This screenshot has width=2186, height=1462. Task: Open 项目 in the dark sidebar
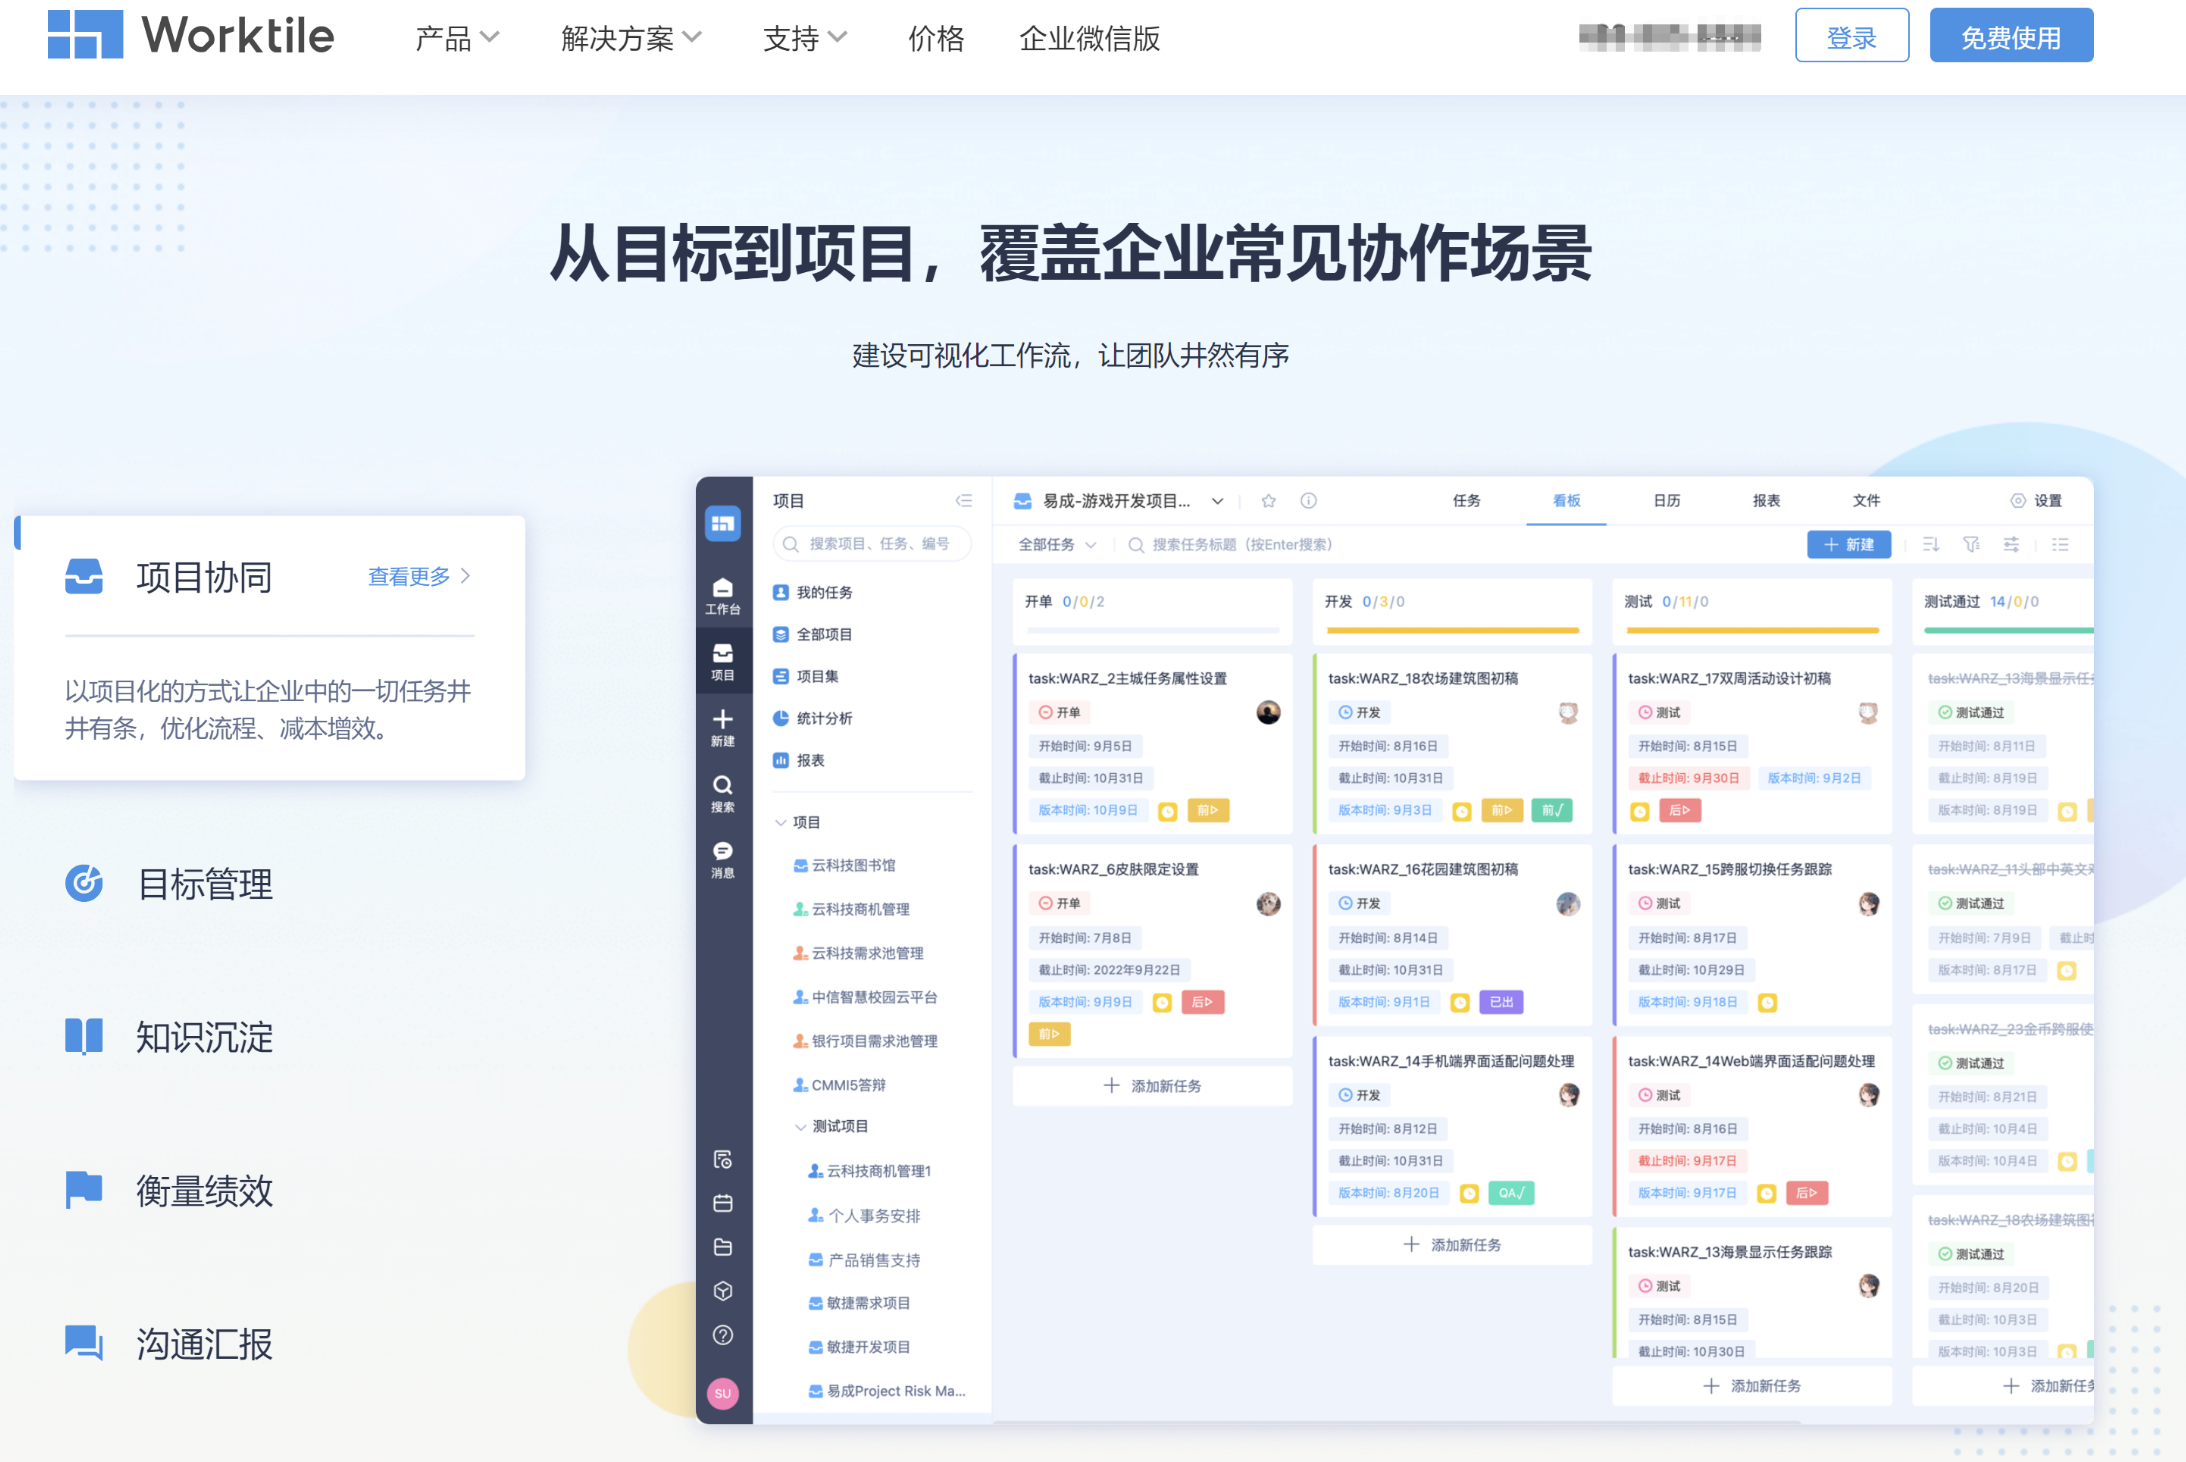pos(723,662)
